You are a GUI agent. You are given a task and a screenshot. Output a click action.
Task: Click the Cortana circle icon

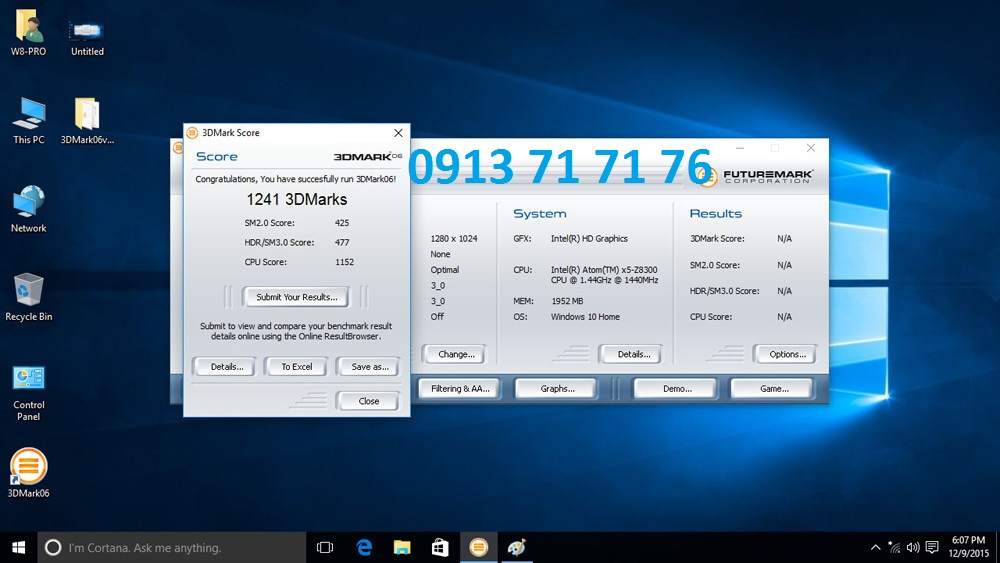click(53, 547)
